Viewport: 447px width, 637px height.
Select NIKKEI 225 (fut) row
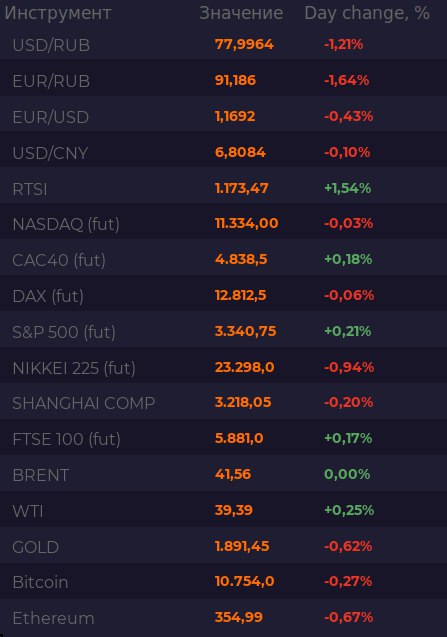coord(224,367)
